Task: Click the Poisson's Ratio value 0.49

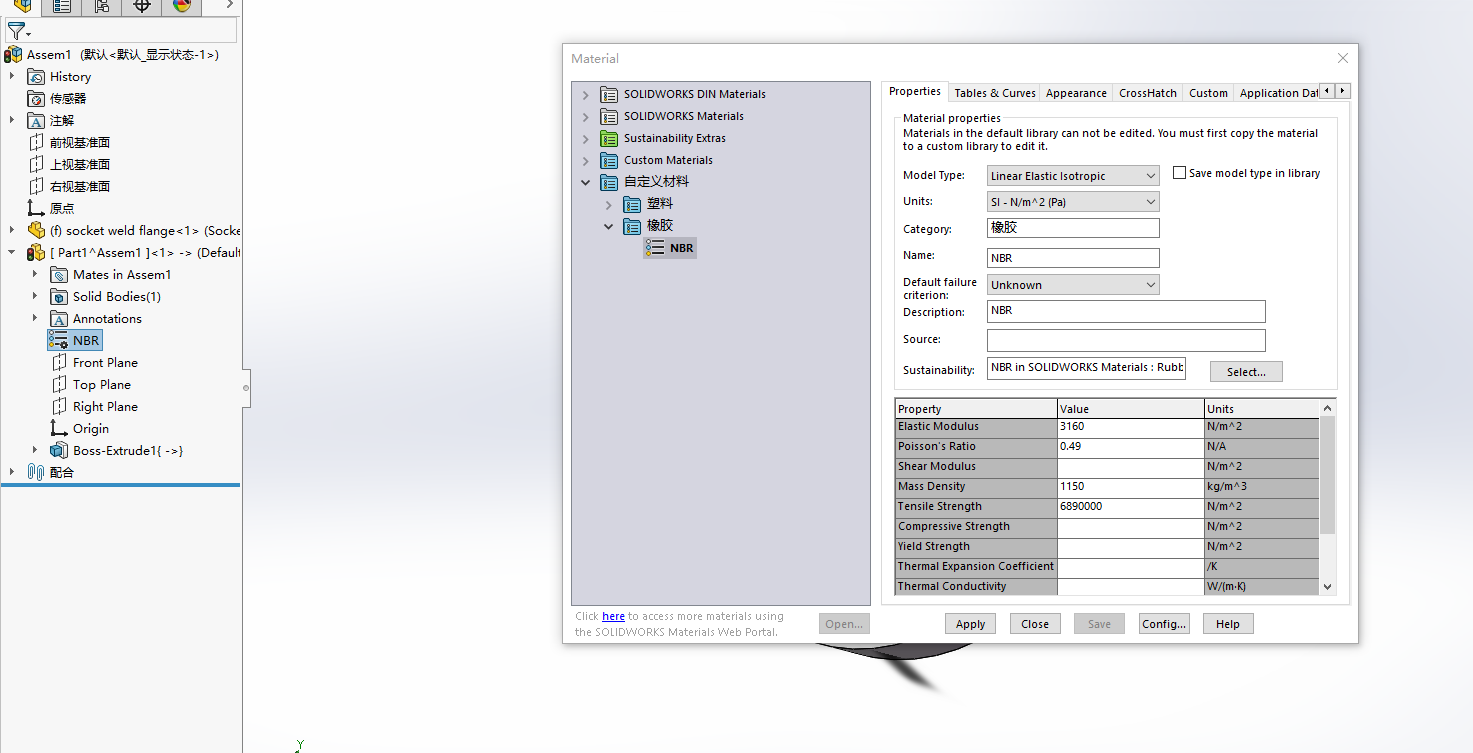Action: tap(1131, 447)
